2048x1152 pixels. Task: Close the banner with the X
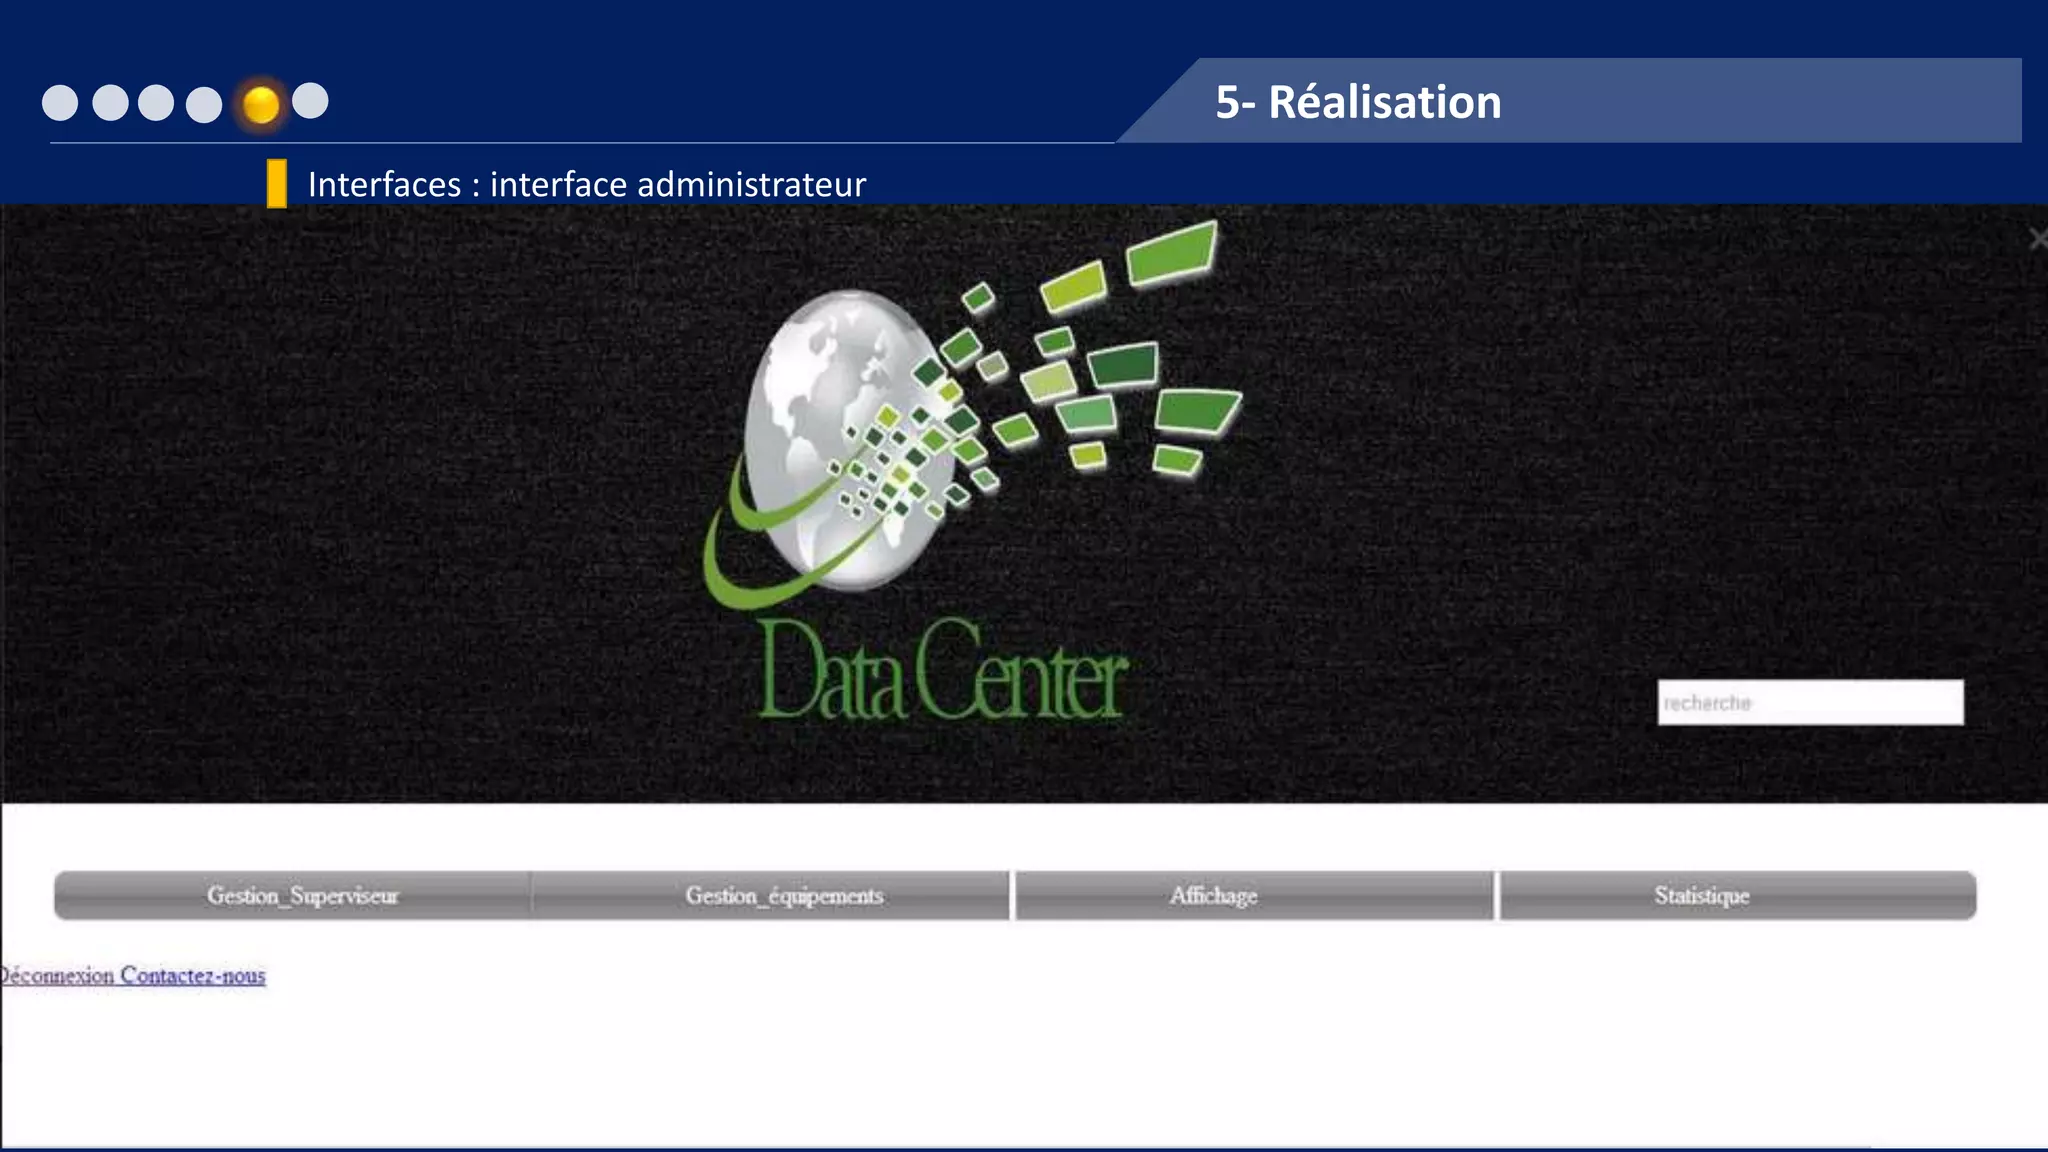pos(2038,238)
